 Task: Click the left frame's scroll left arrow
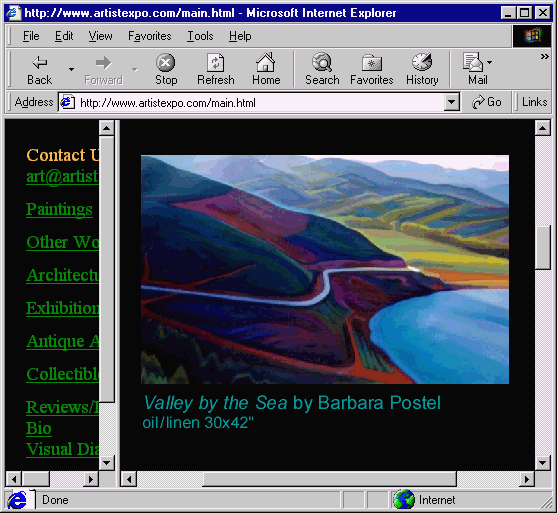14,479
